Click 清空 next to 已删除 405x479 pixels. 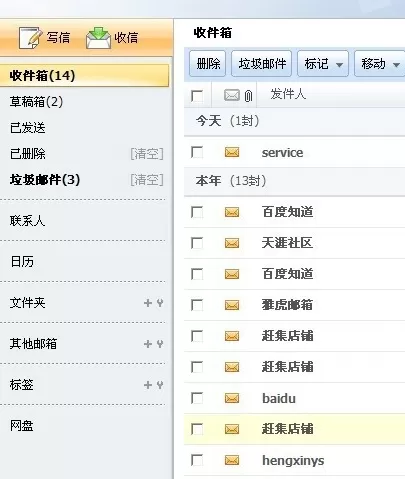tap(147, 154)
